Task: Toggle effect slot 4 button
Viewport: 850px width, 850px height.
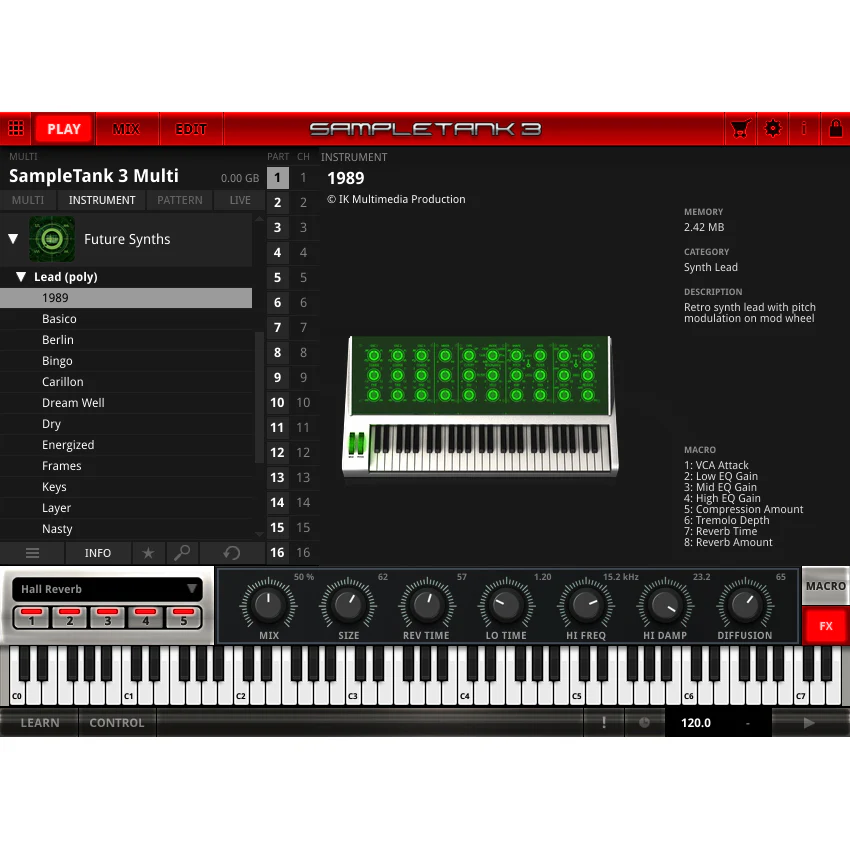Action: (145, 617)
